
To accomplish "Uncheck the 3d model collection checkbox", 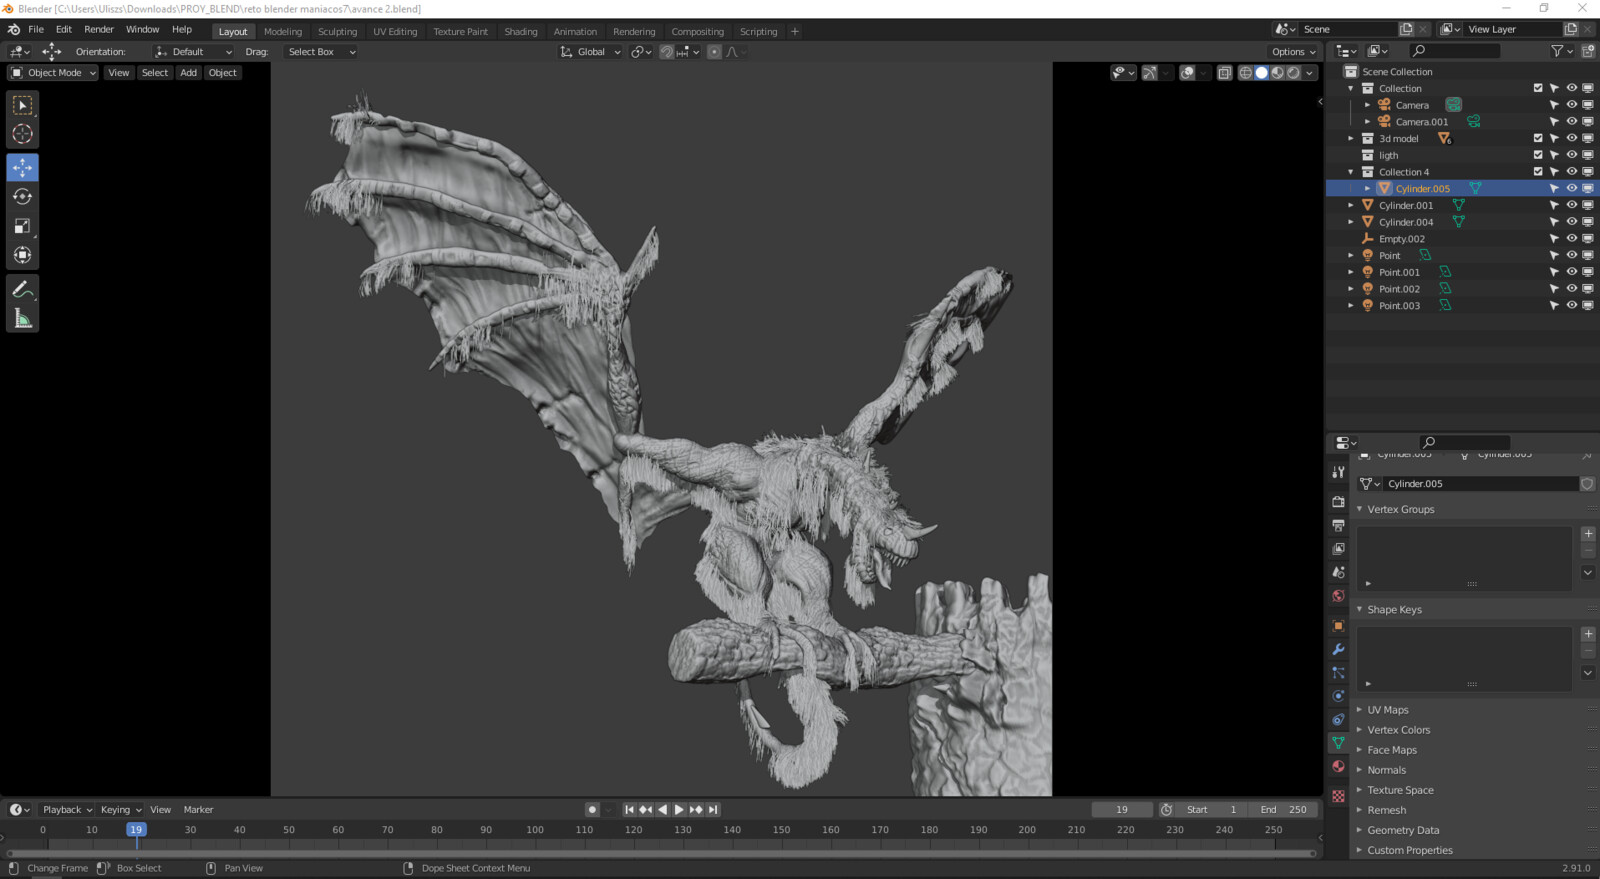I will tap(1538, 138).
